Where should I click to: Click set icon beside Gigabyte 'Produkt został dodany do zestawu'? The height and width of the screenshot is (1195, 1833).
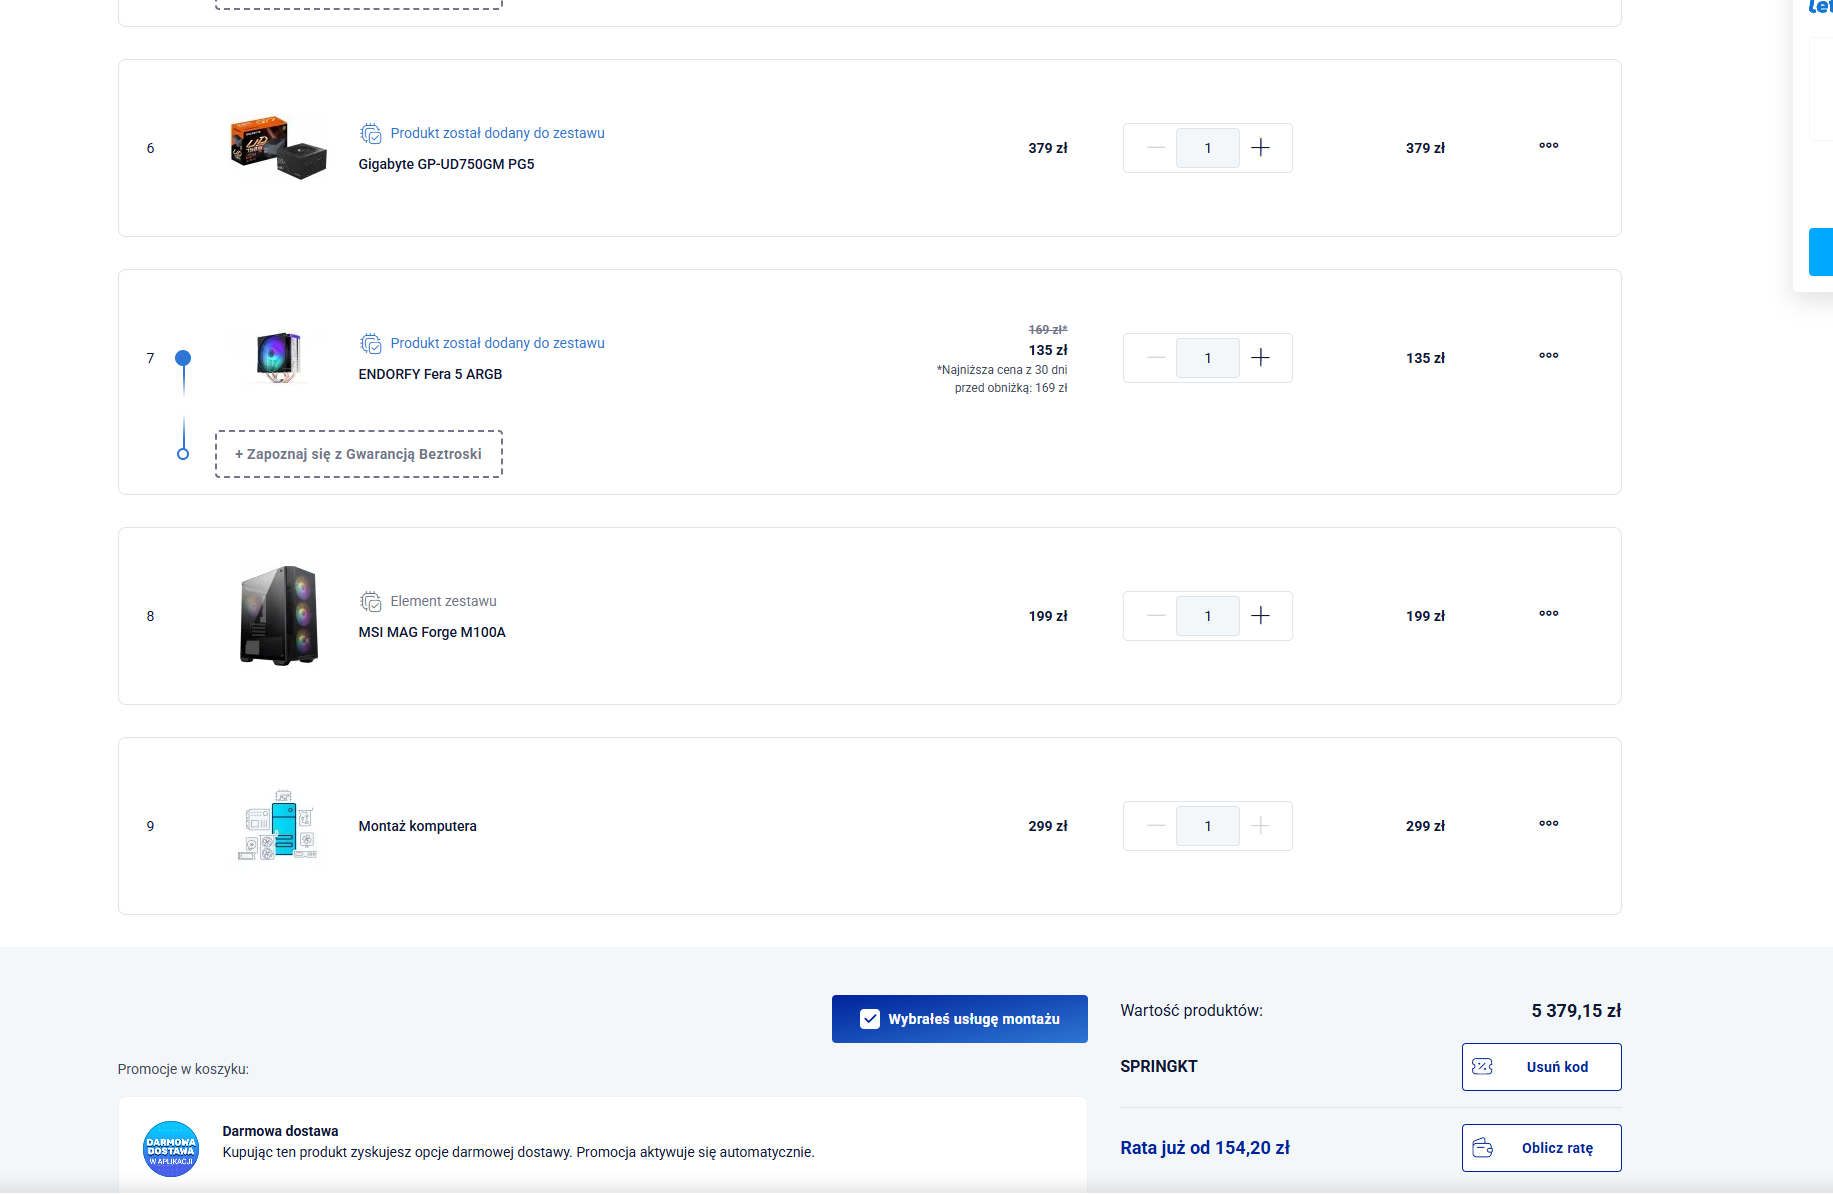coord(371,133)
